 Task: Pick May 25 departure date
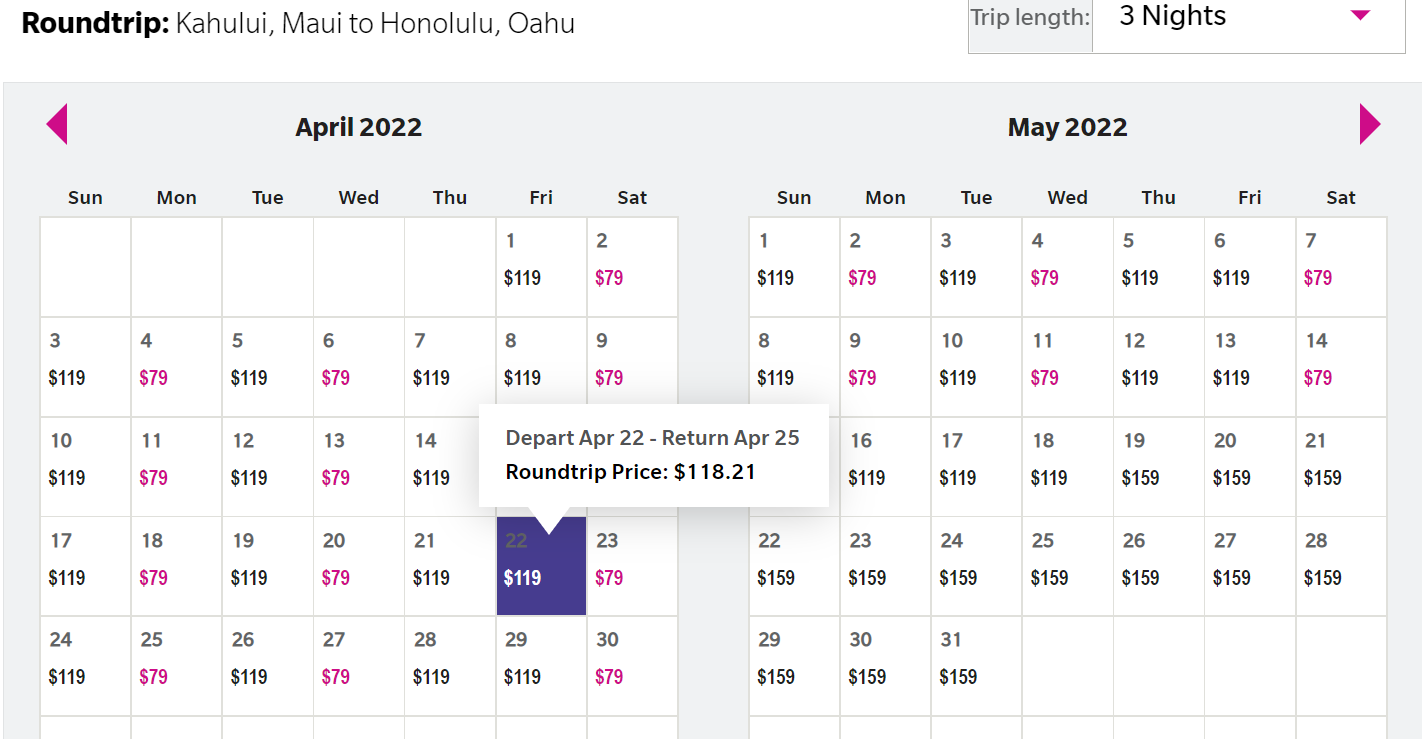1067,566
